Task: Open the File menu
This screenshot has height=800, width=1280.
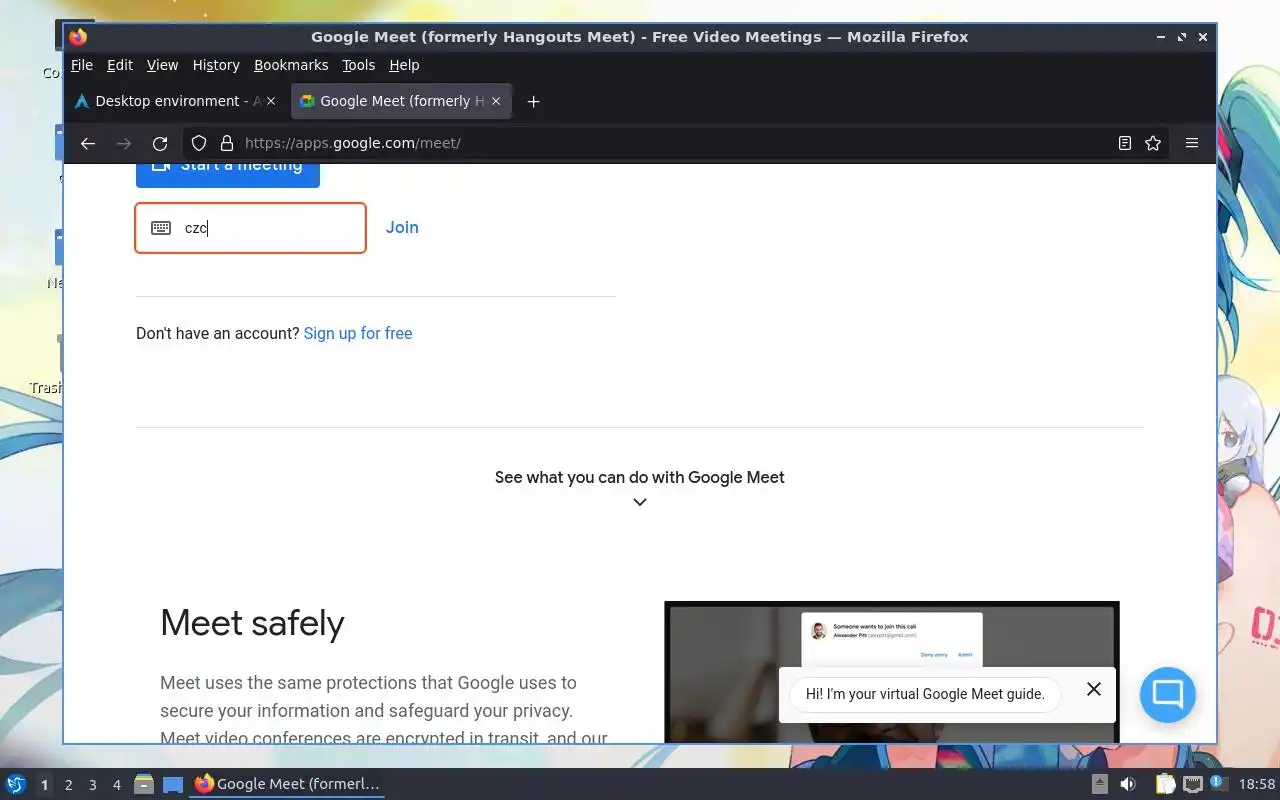Action: tap(82, 65)
